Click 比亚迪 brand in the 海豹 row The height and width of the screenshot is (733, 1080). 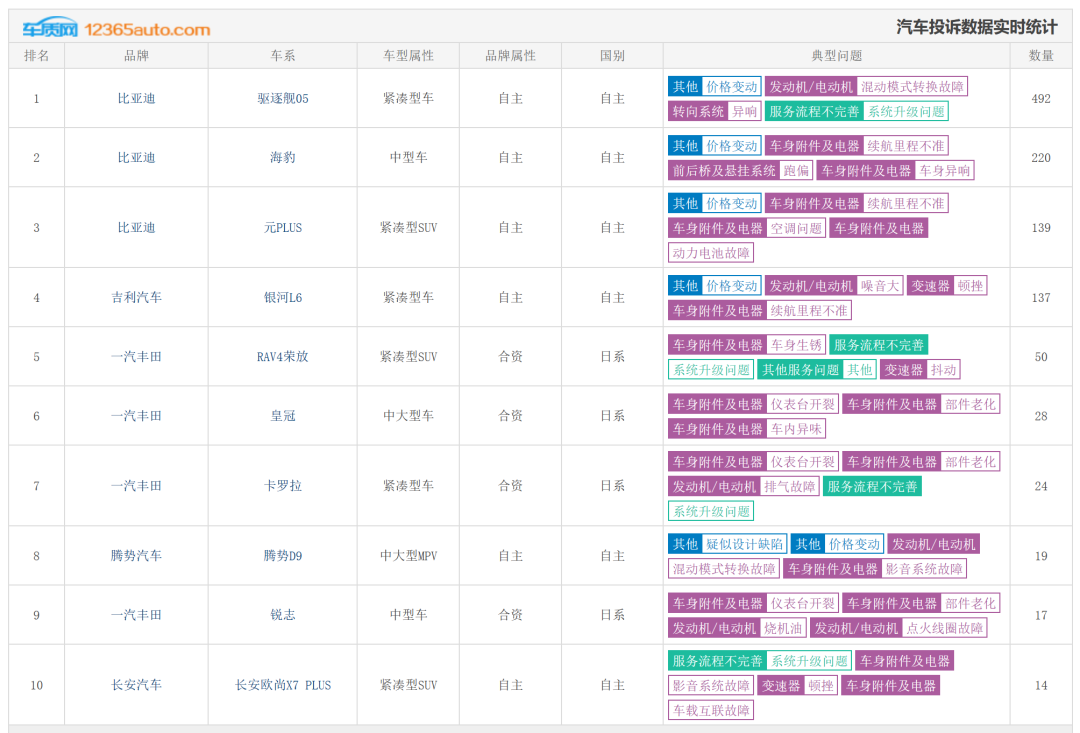136,158
